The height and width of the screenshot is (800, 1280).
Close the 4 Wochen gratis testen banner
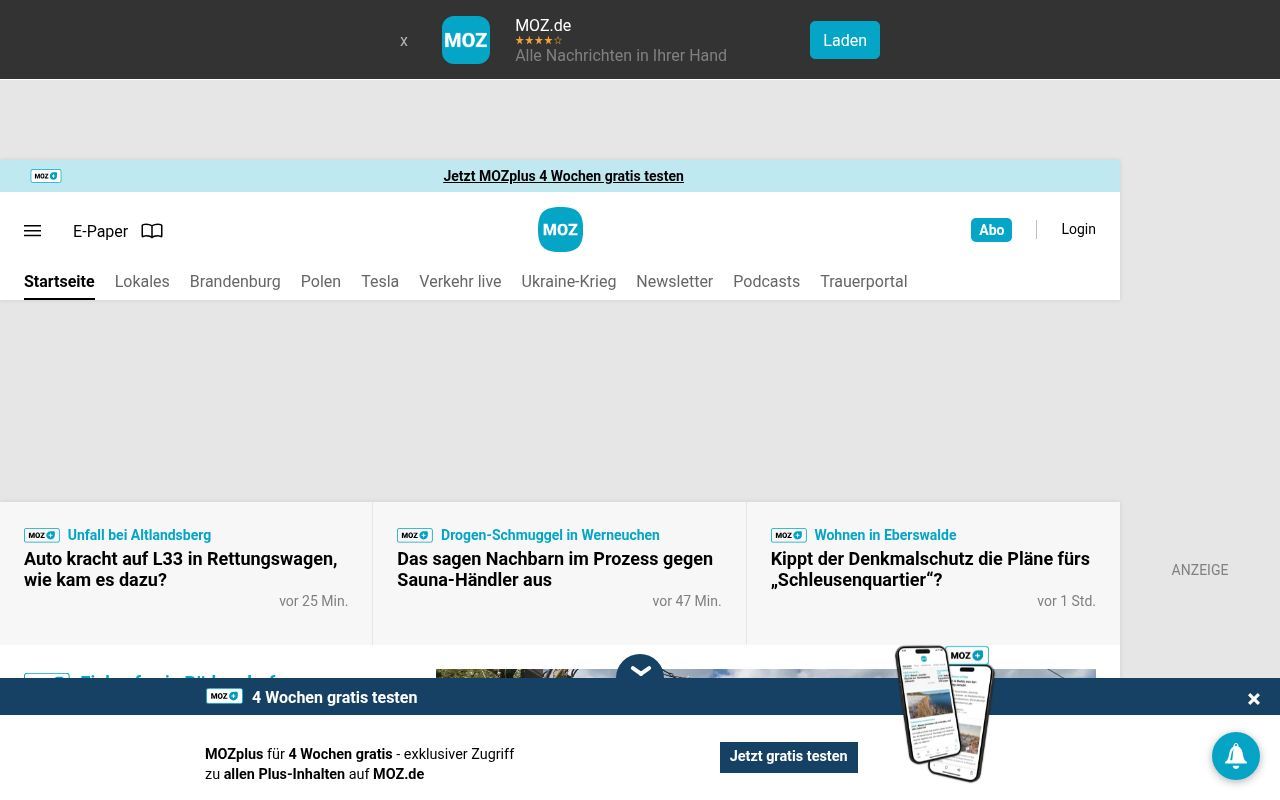pos(1253,699)
